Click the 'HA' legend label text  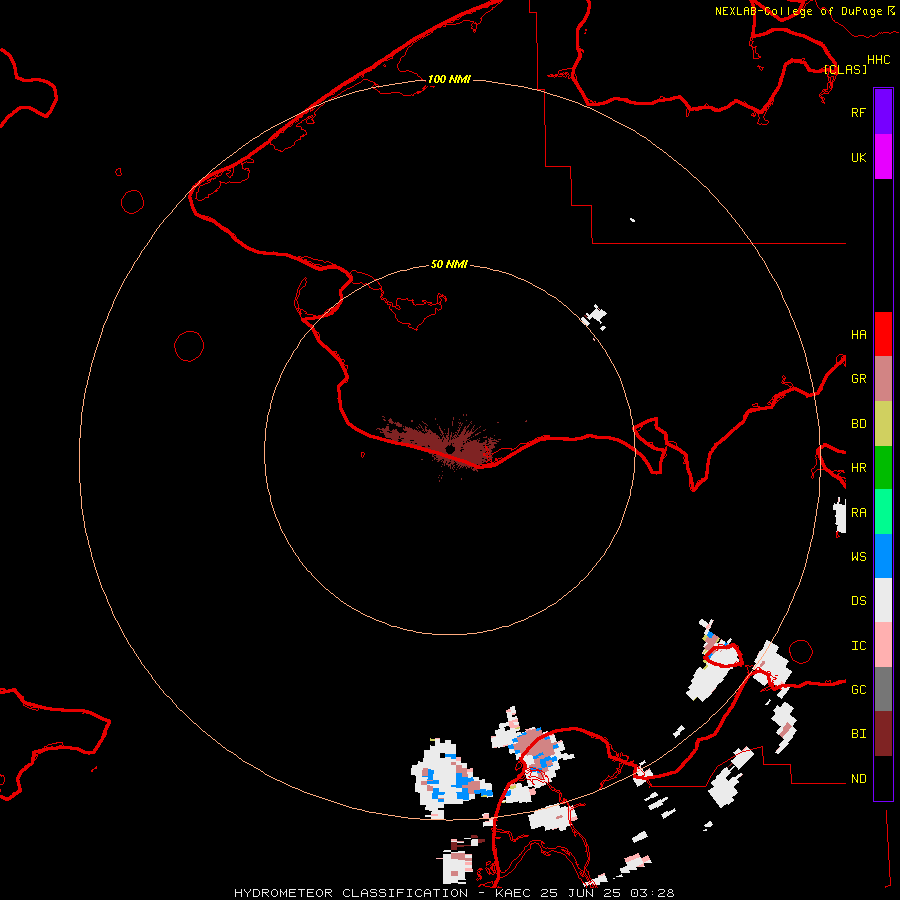point(858,334)
